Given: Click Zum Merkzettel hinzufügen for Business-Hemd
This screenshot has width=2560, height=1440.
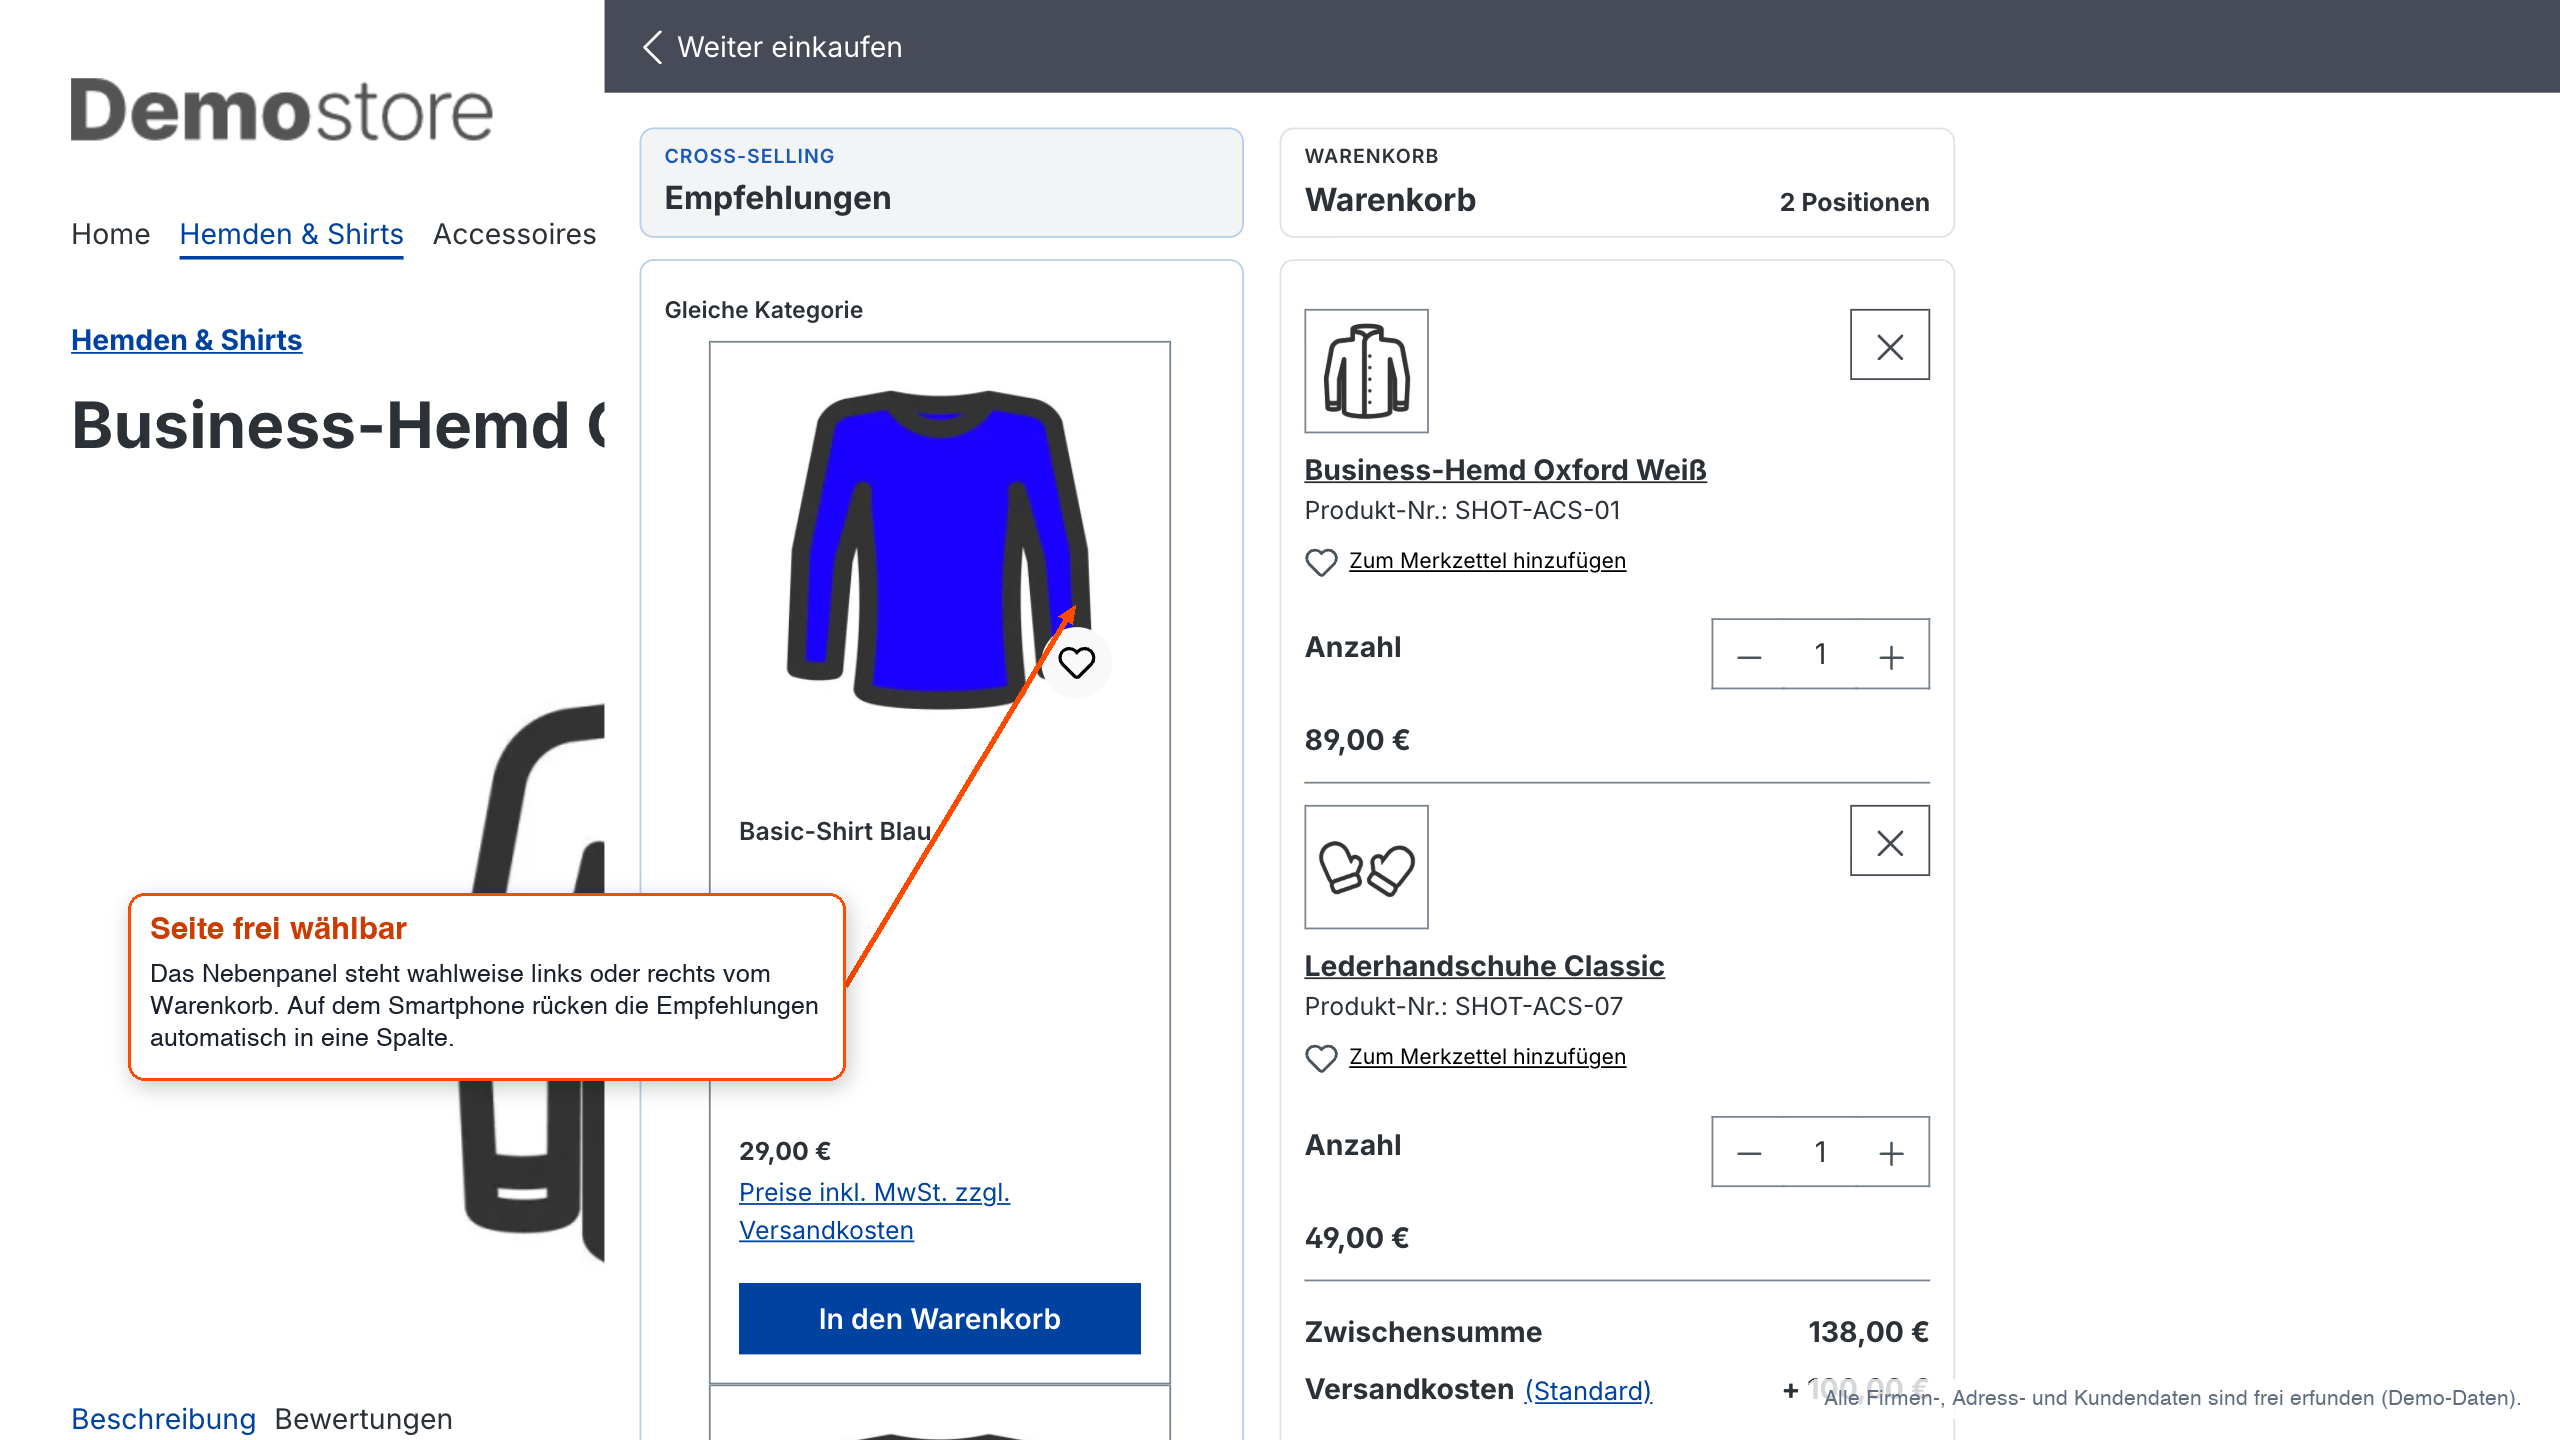Looking at the screenshot, I should (x=1487, y=560).
